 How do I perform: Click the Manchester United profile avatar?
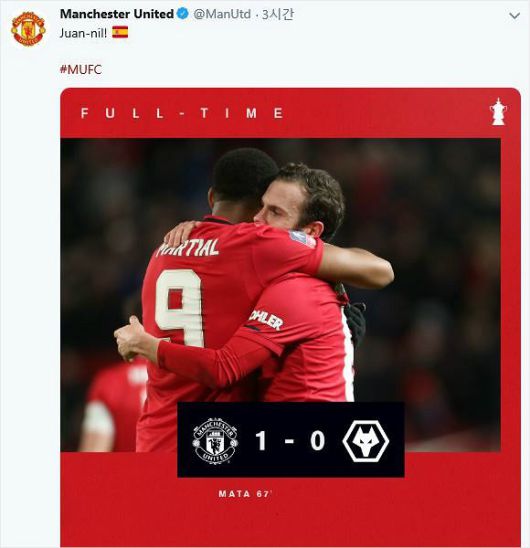28,28
